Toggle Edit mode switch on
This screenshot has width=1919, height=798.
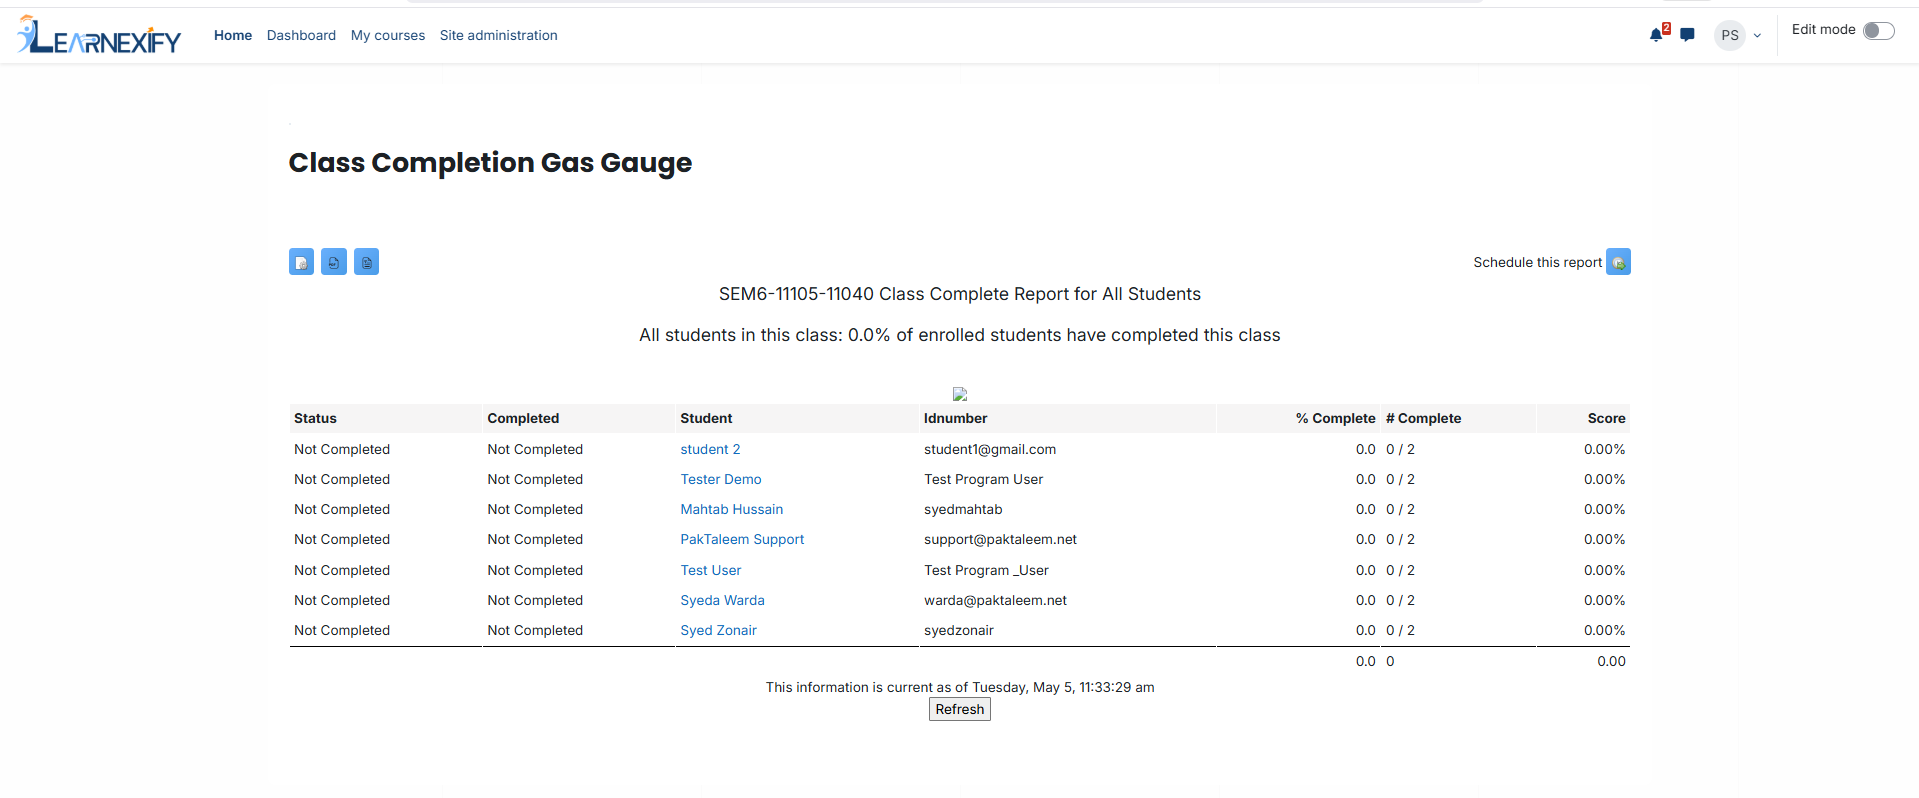pos(1878,30)
